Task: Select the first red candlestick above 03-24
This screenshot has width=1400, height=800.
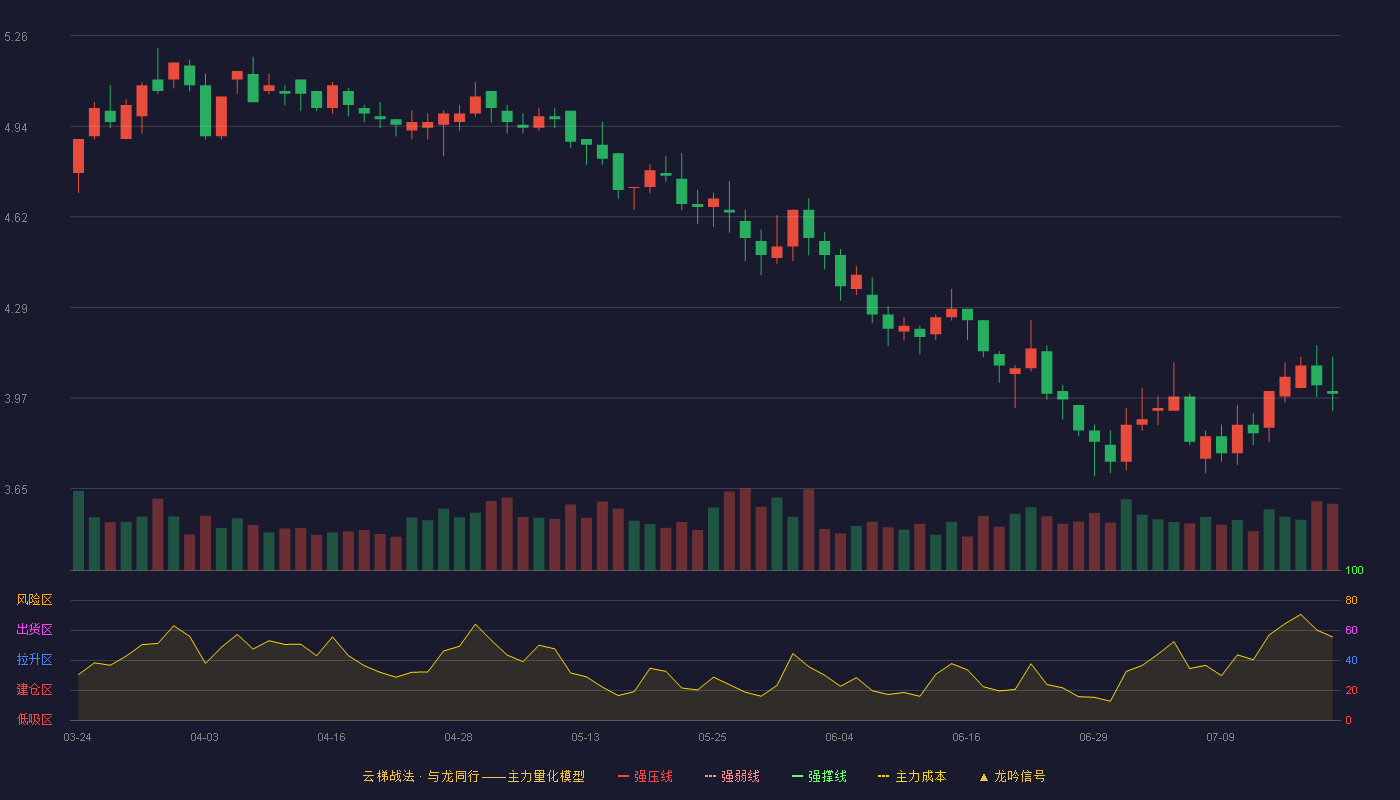Action: tap(78, 156)
